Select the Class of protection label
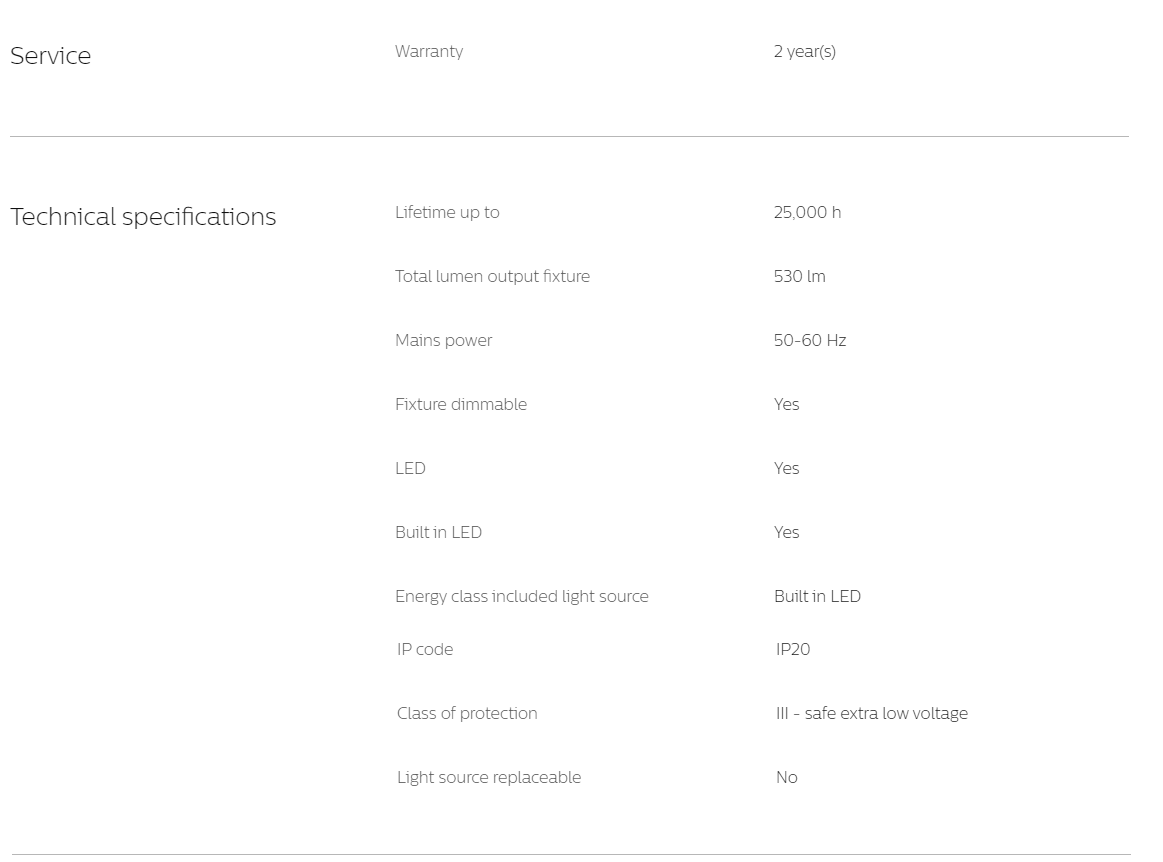 (467, 713)
